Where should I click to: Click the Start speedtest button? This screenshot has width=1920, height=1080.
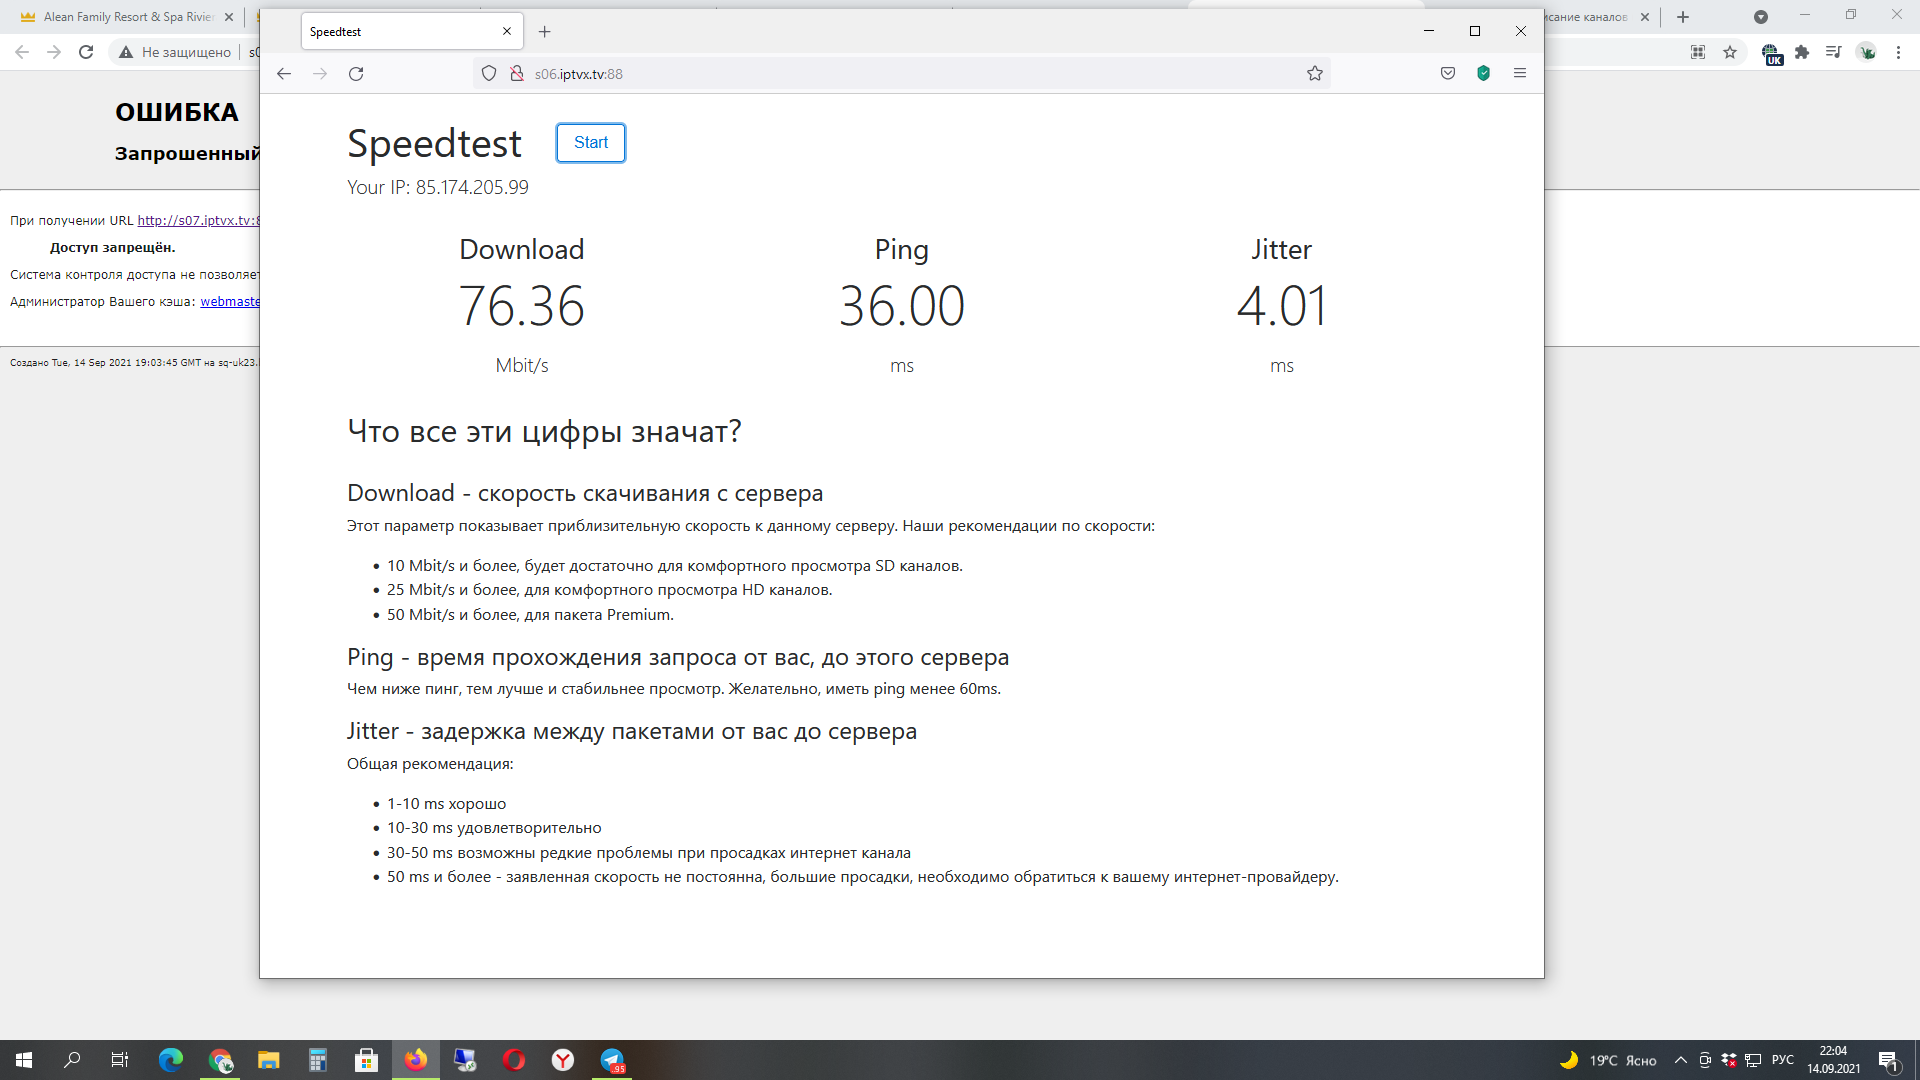(590, 143)
